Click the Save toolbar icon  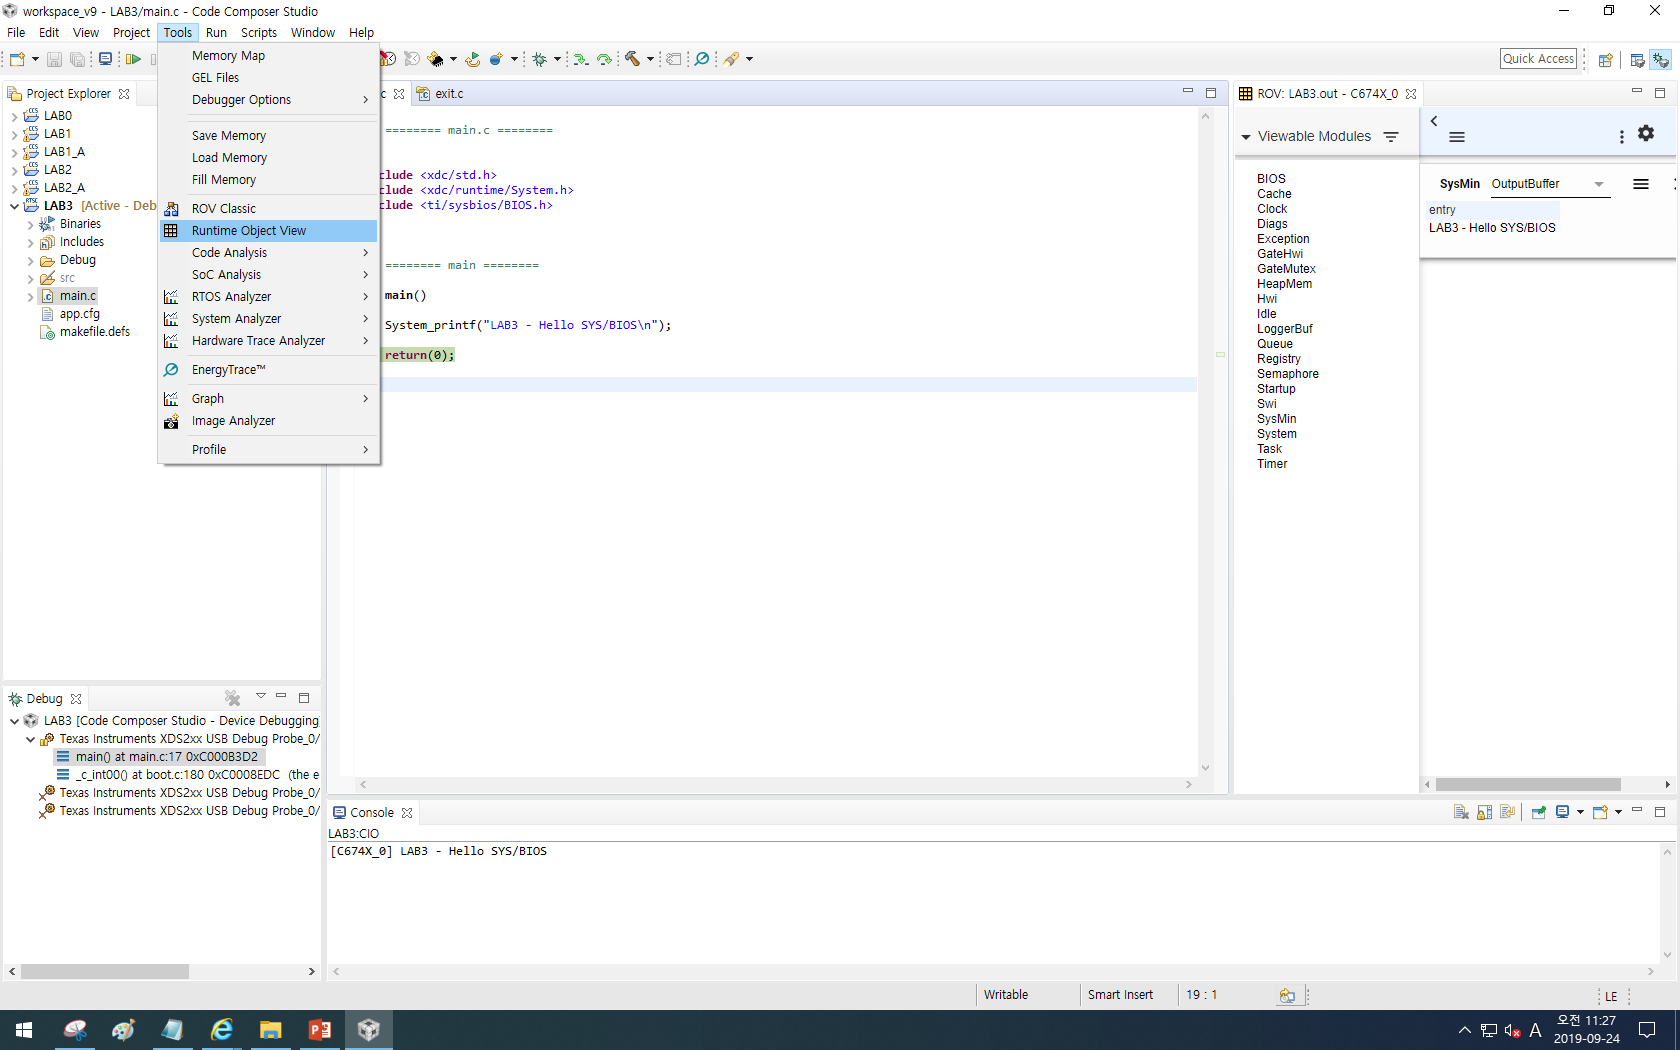click(55, 59)
